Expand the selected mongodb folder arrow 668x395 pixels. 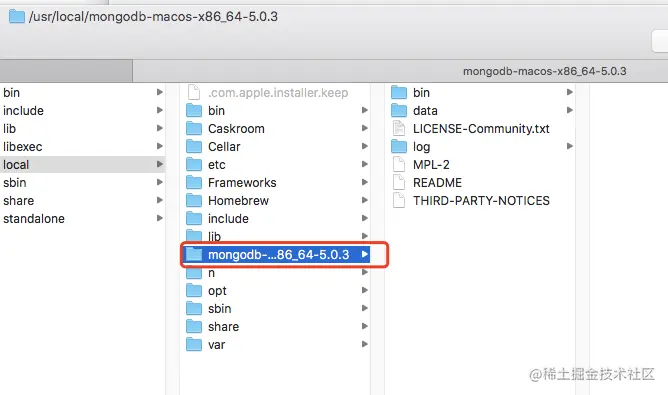click(x=365, y=254)
